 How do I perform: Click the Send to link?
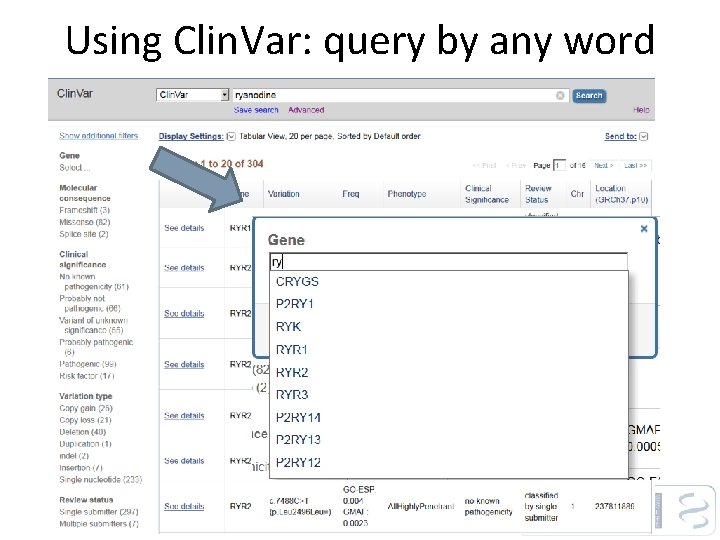click(x=620, y=136)
